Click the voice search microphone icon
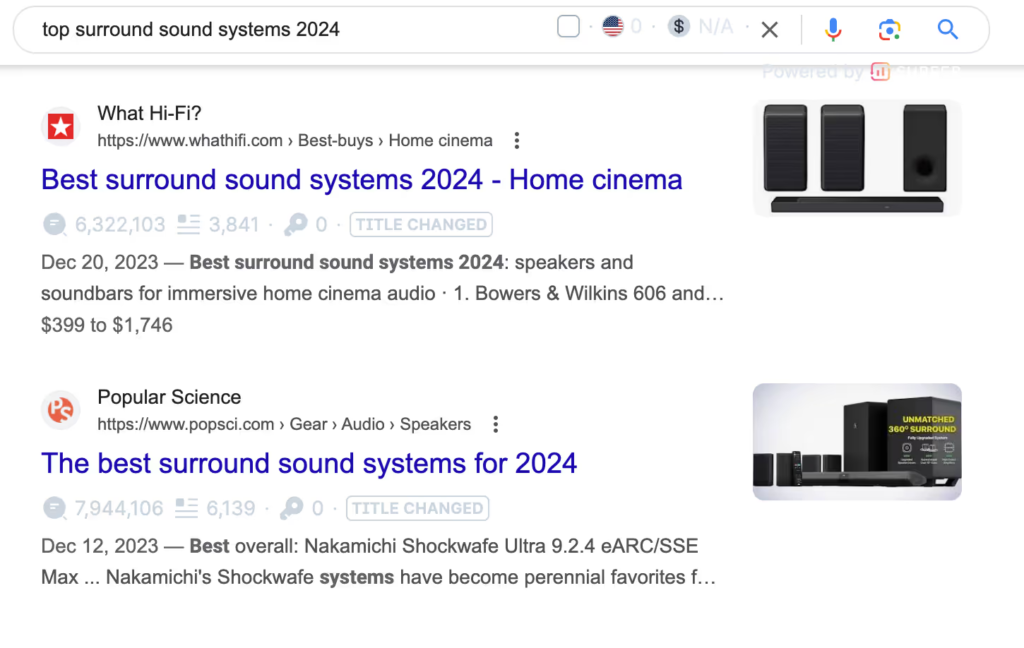Viewport: 1024px width, 648px height. point(833,29)
